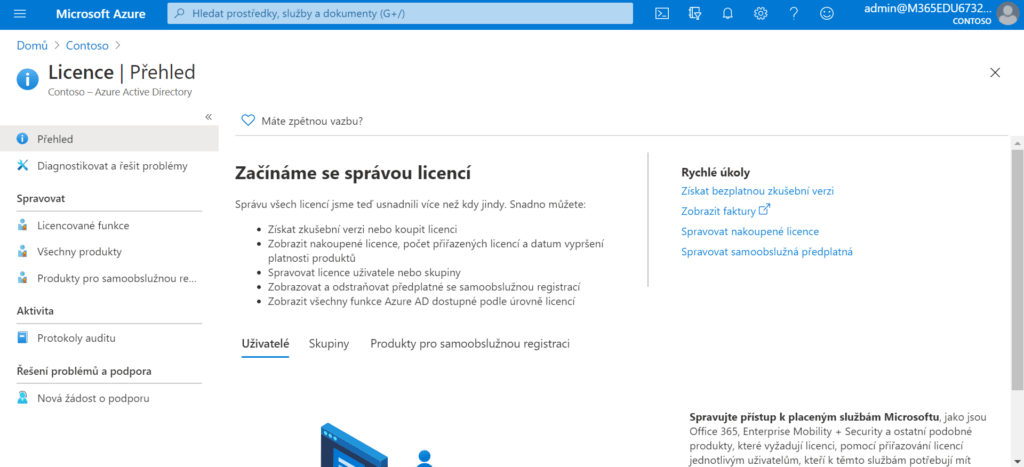Select Přehled in the left menu
This screenshot has height=467, width=1024.
click(109, 139)
